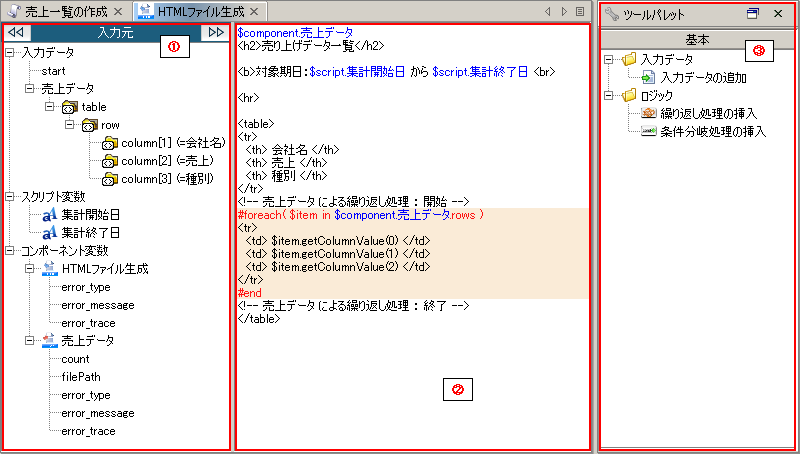Viewport: 800px width, 454px height.
Task: Collapse the スクリプト変数 tree node
Action: coord(11,197)
